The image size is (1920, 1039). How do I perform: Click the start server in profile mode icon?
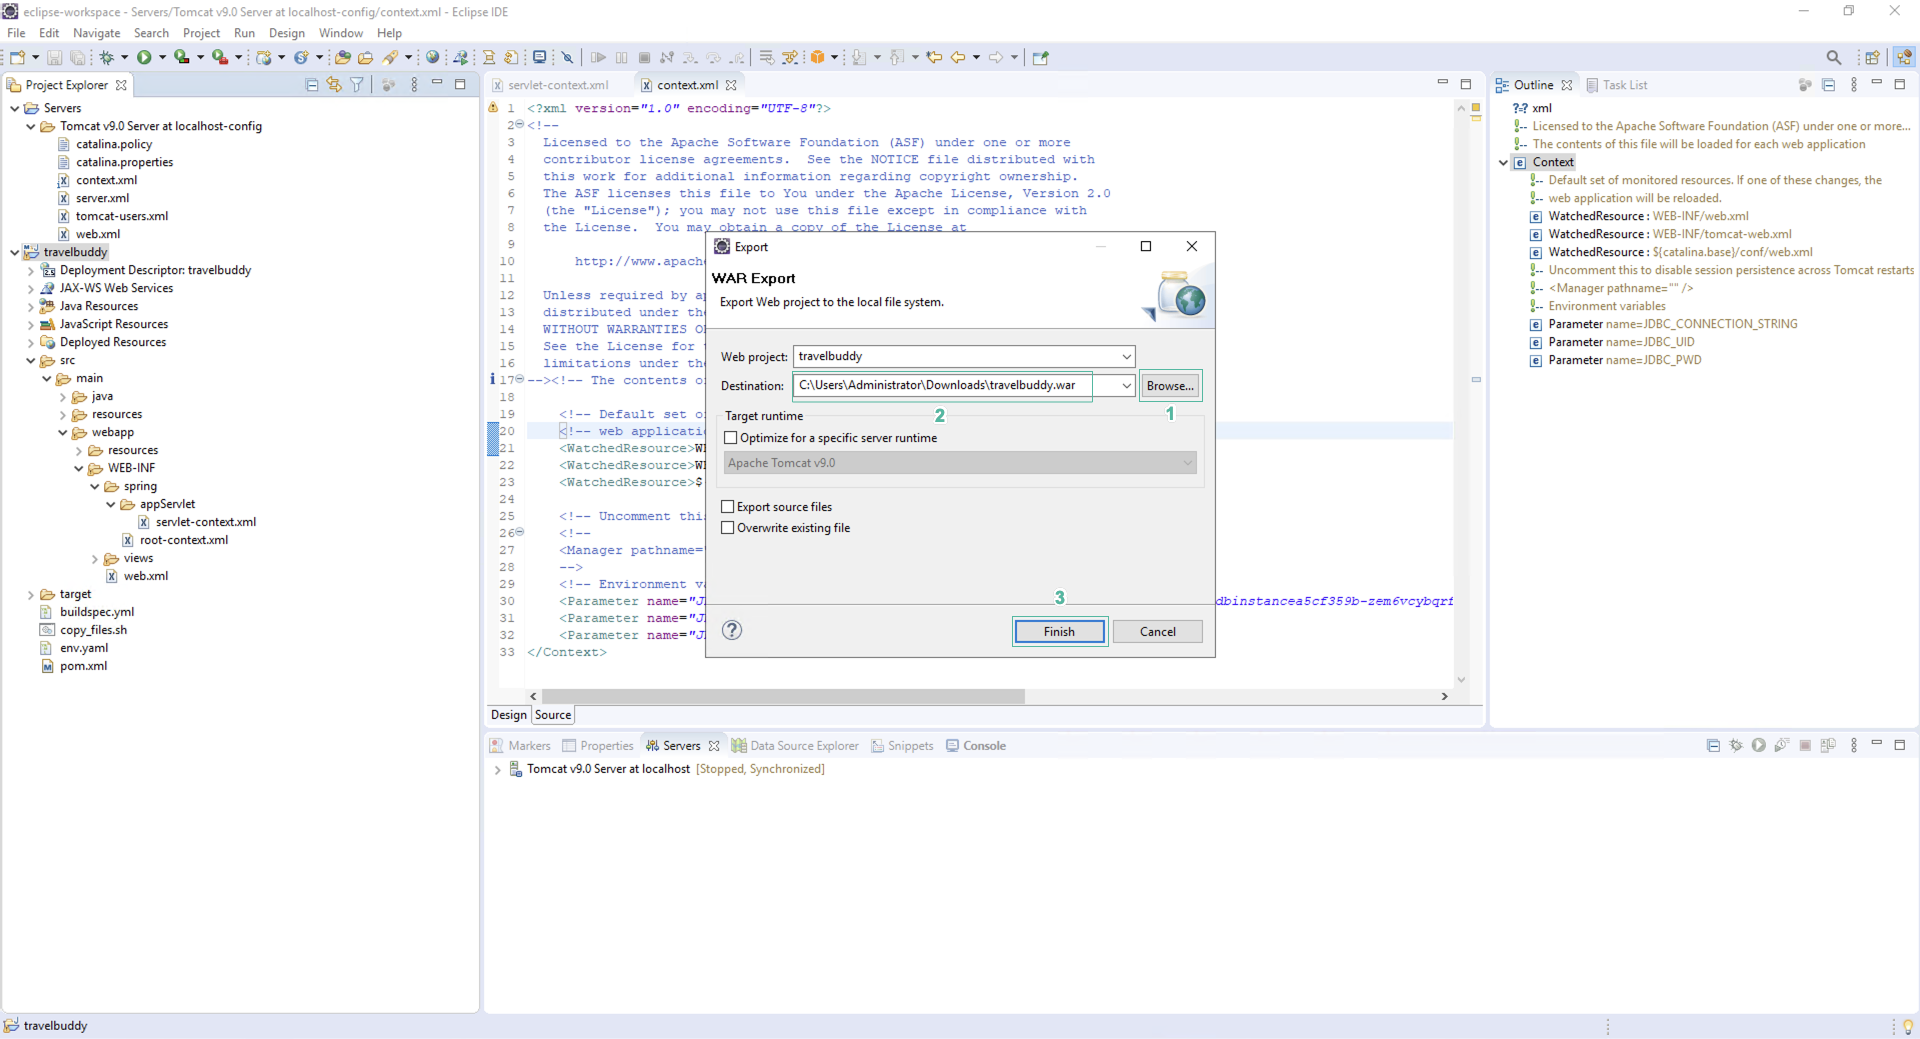pos(1781,745)
